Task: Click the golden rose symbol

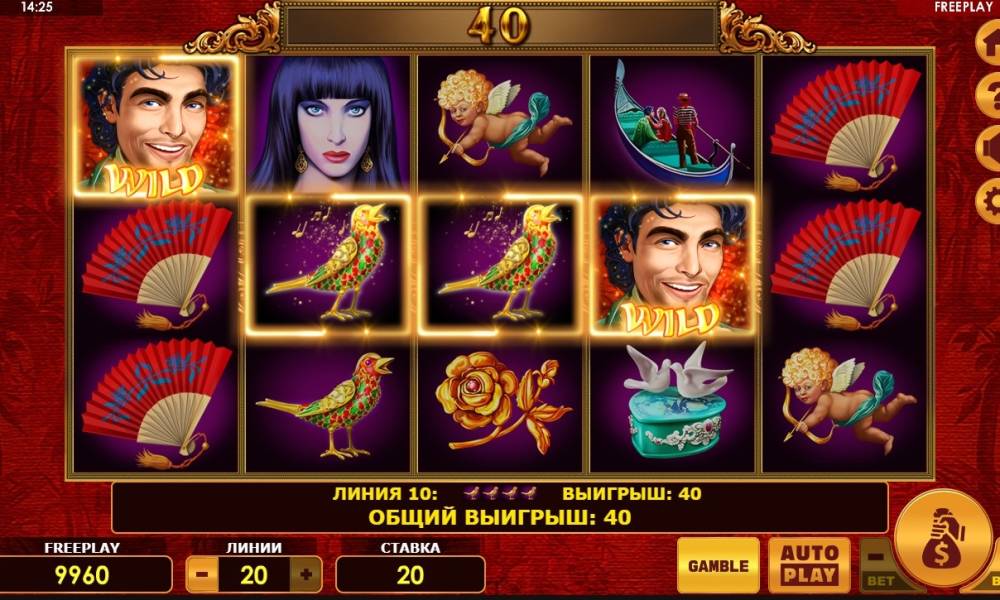Action: (x=501, y=403)
